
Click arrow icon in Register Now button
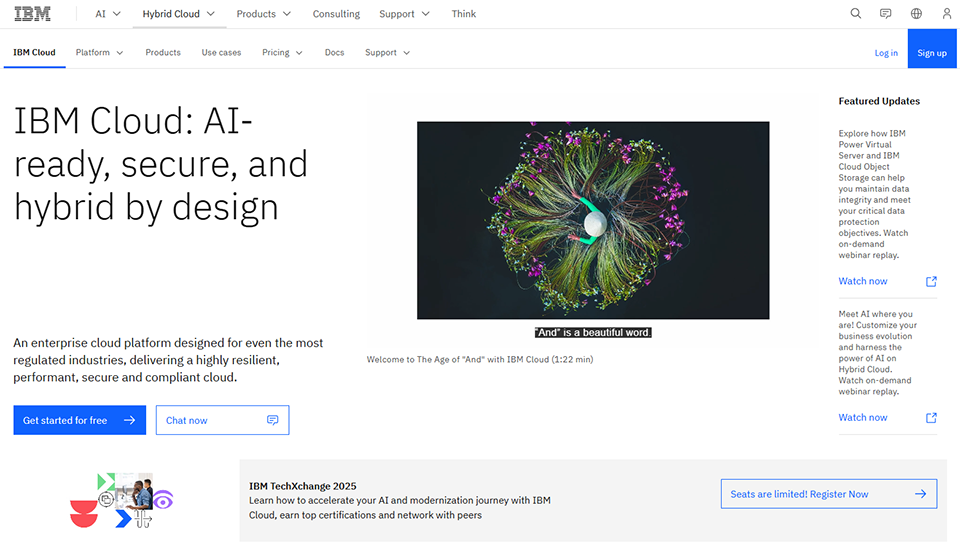tap(920, 494)
